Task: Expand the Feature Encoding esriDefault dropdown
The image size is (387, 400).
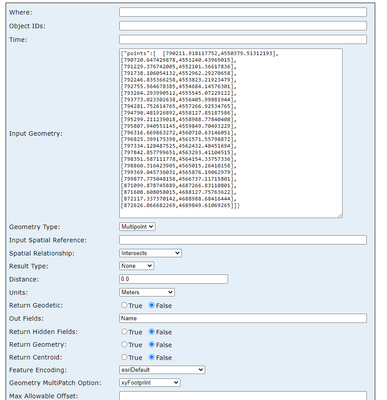Action: coord(162,370)
